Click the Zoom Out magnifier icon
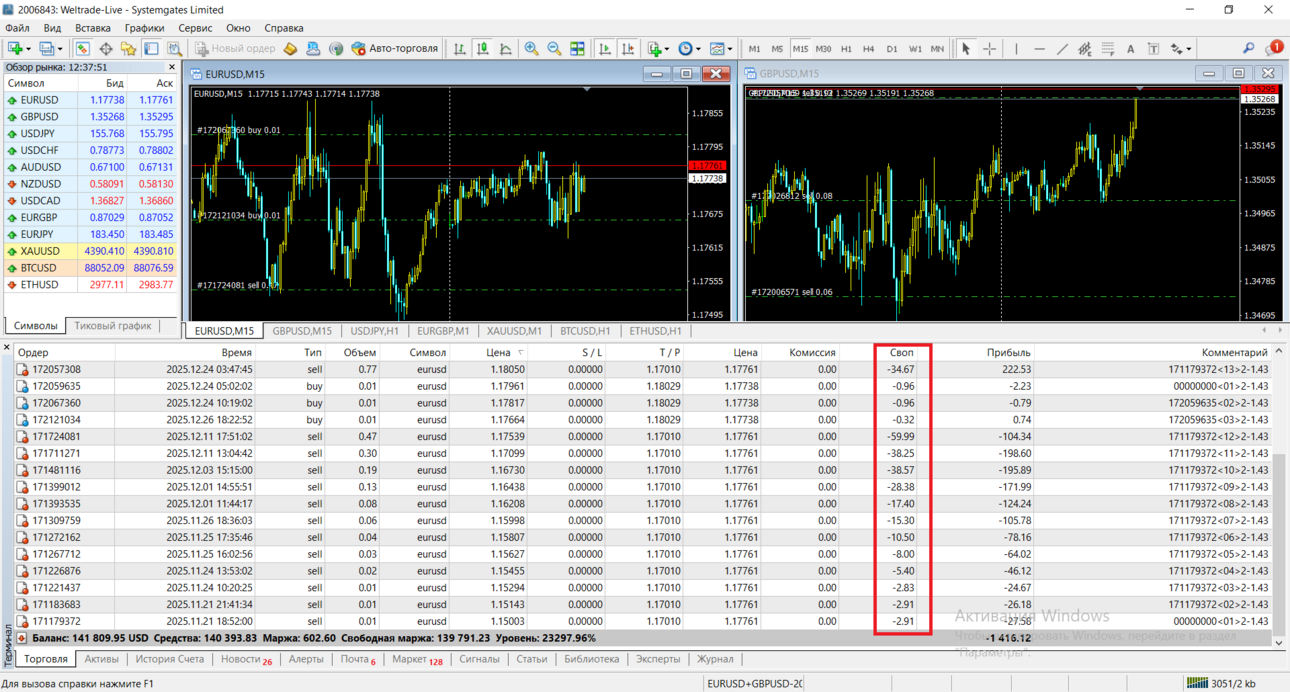The image size is (1290, 692). pos(554,48)
